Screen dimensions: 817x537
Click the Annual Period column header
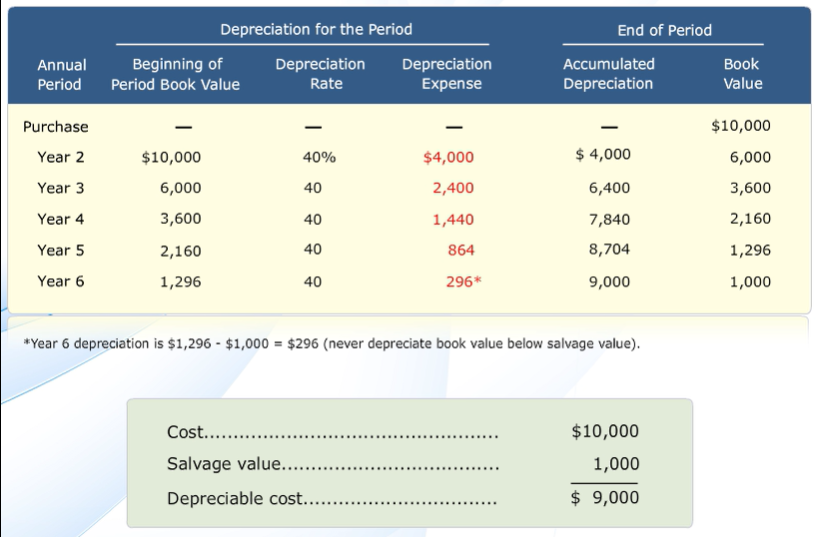click(x=60, y=74)
